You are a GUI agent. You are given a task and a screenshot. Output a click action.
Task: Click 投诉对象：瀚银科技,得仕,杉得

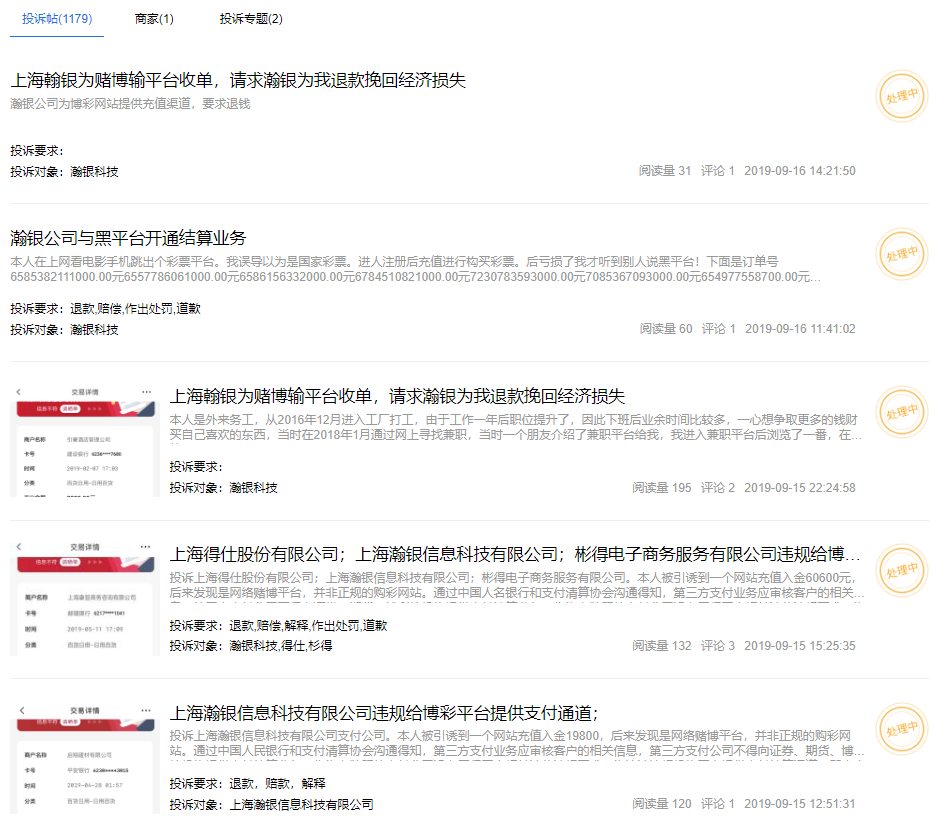click(251, 646)
